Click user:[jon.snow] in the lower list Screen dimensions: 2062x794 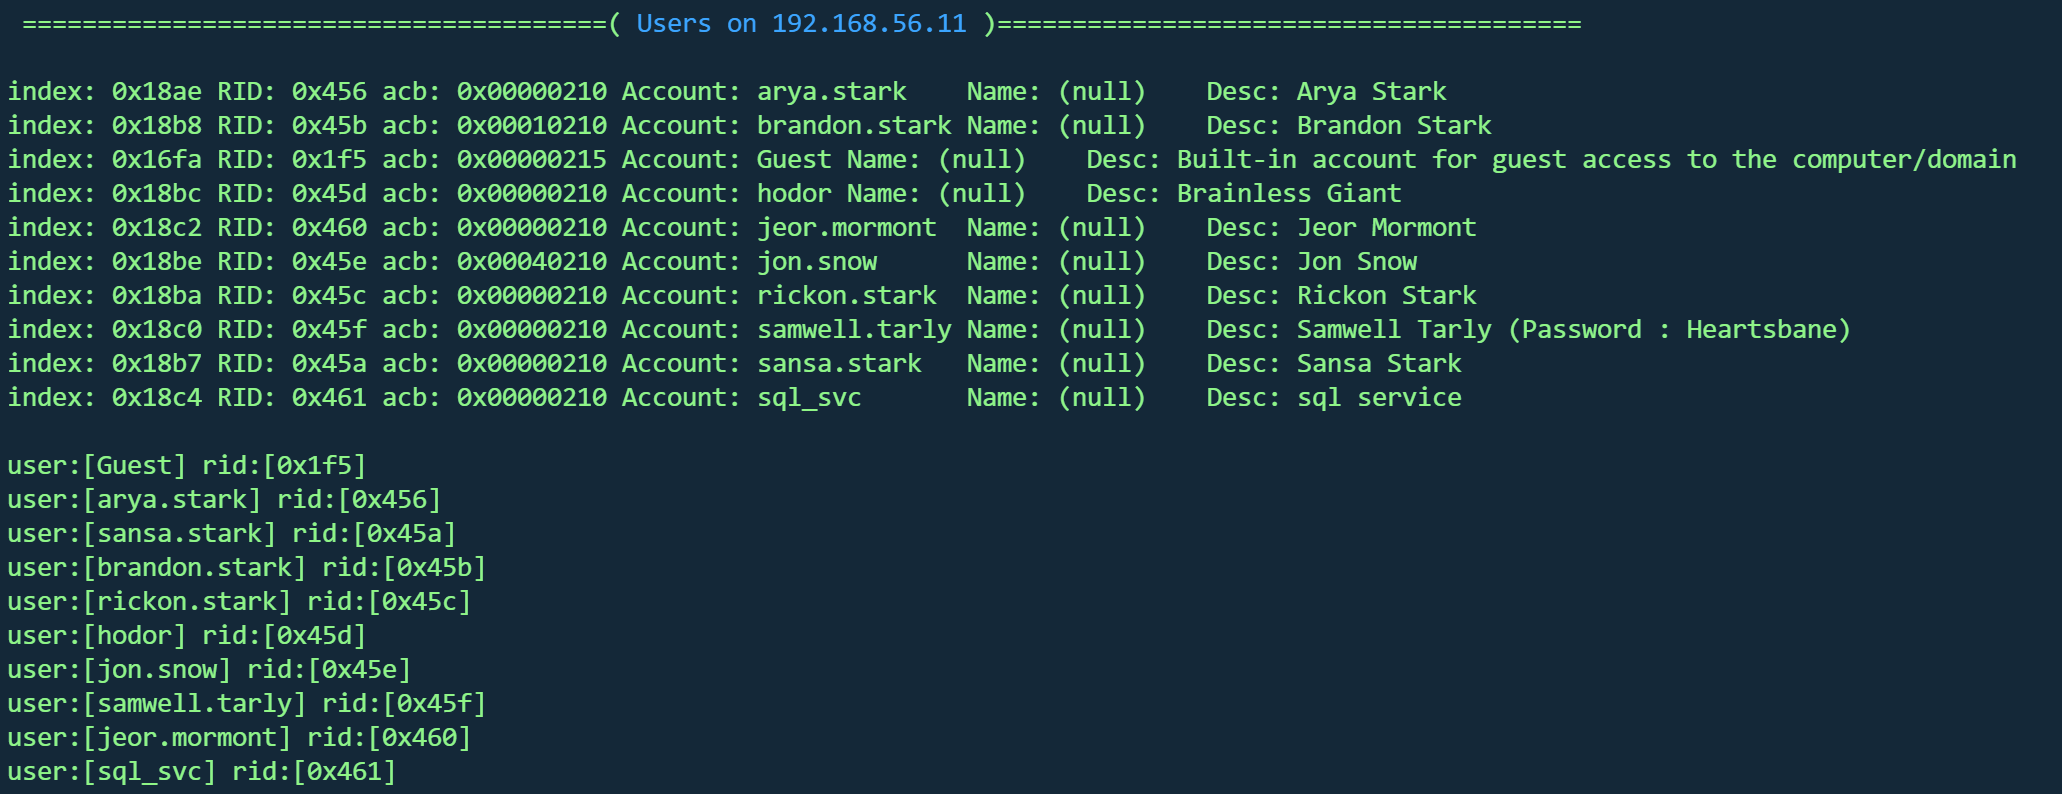(x=119, y=670)
